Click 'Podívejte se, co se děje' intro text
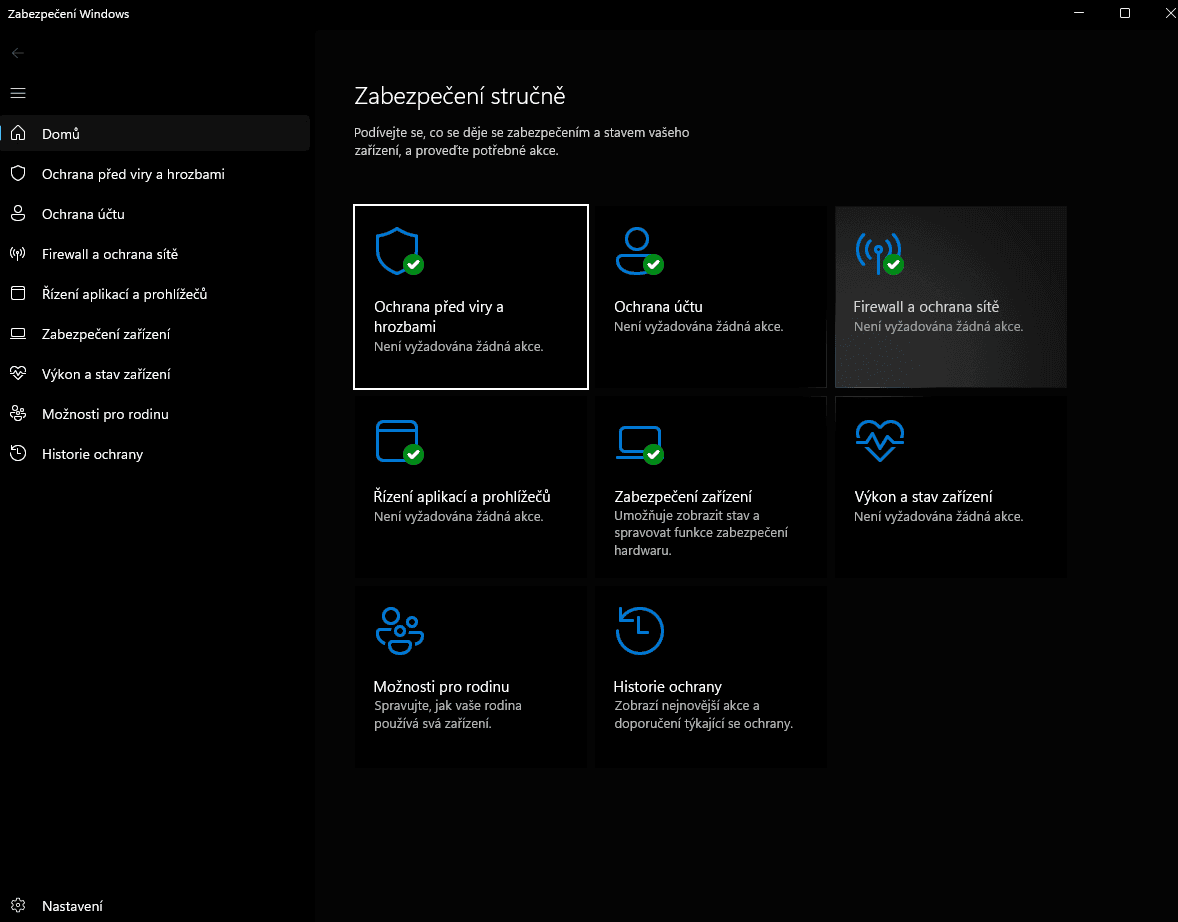This screenshot has width=1178, height=922. point(521,141)
